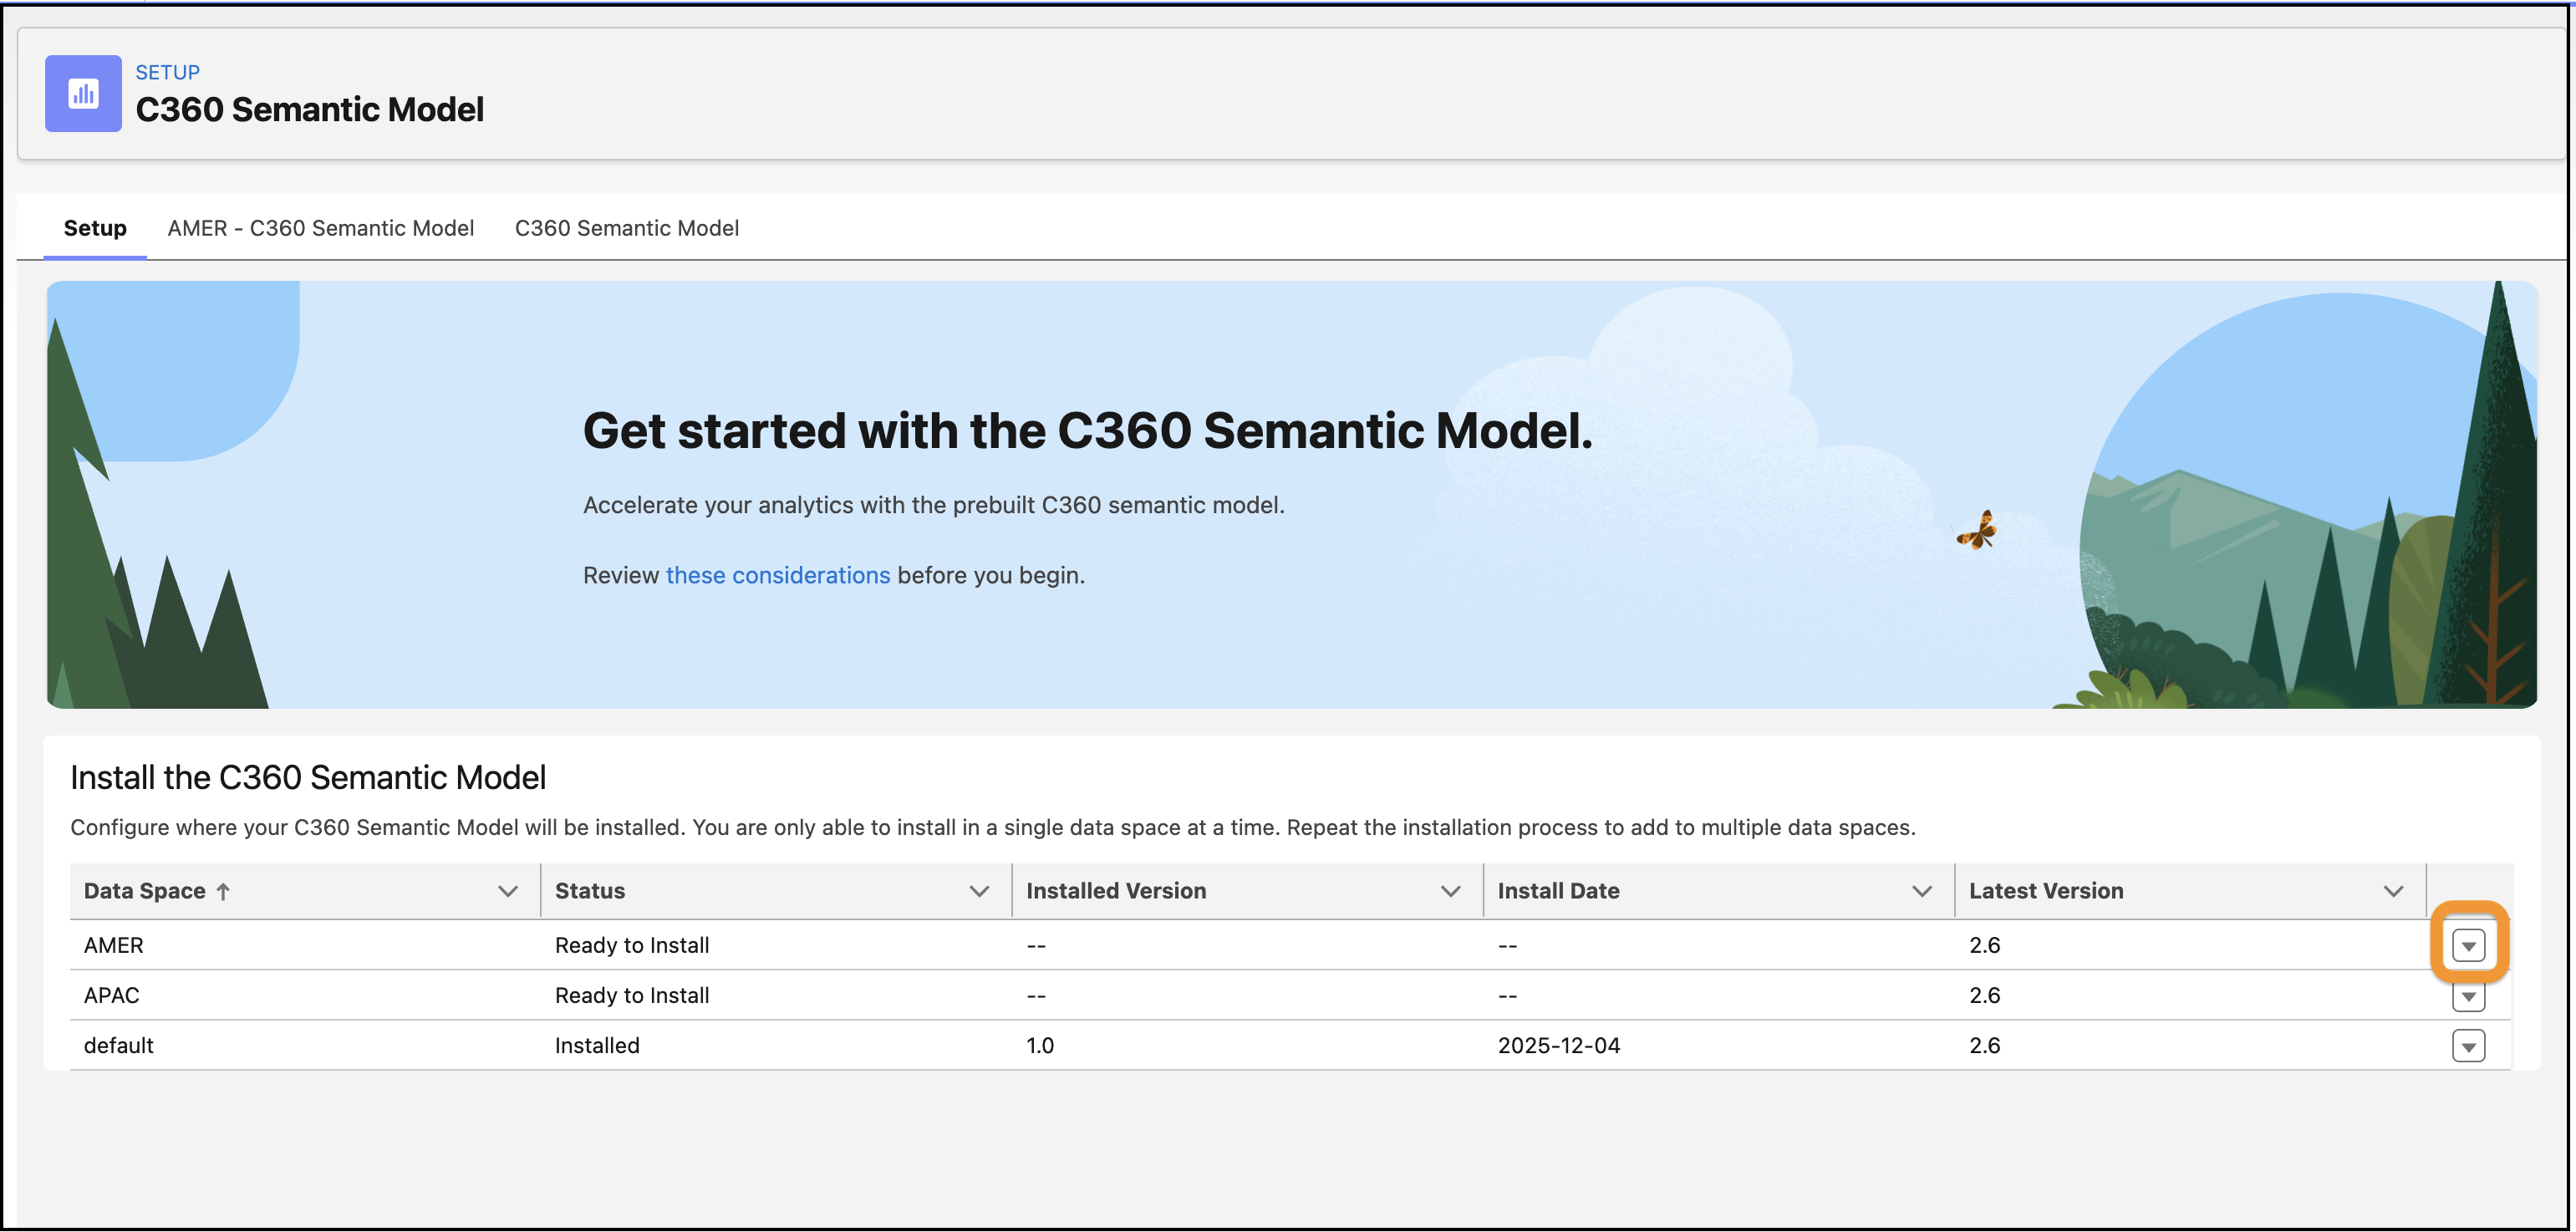Click latest version 2.6 in AMER row
2576x1232 pixels.
(1985, 945)
